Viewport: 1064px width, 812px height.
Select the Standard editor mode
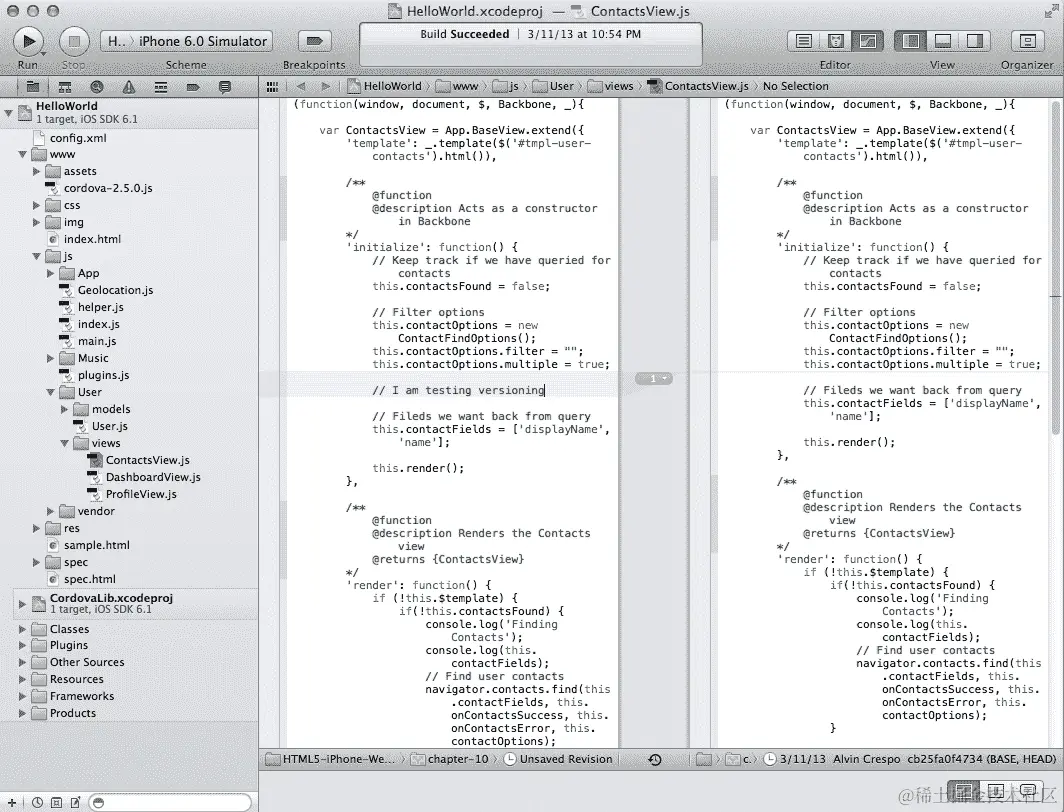click(x=803, y=42)
